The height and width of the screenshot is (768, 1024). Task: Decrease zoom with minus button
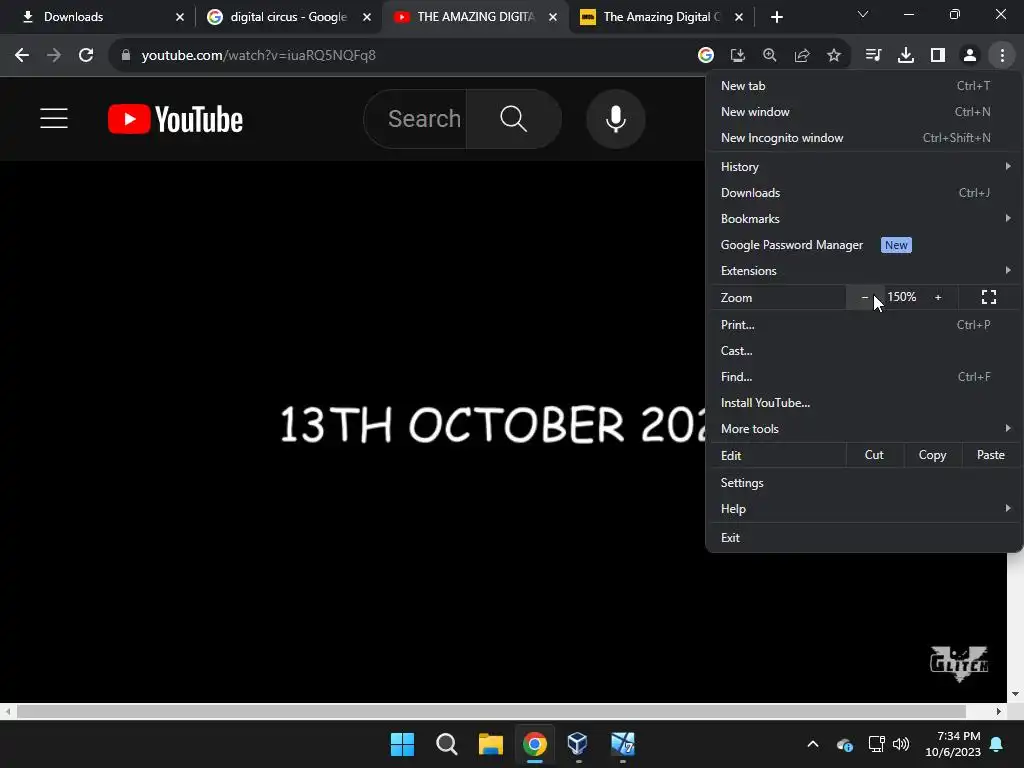tap(865, 297)
